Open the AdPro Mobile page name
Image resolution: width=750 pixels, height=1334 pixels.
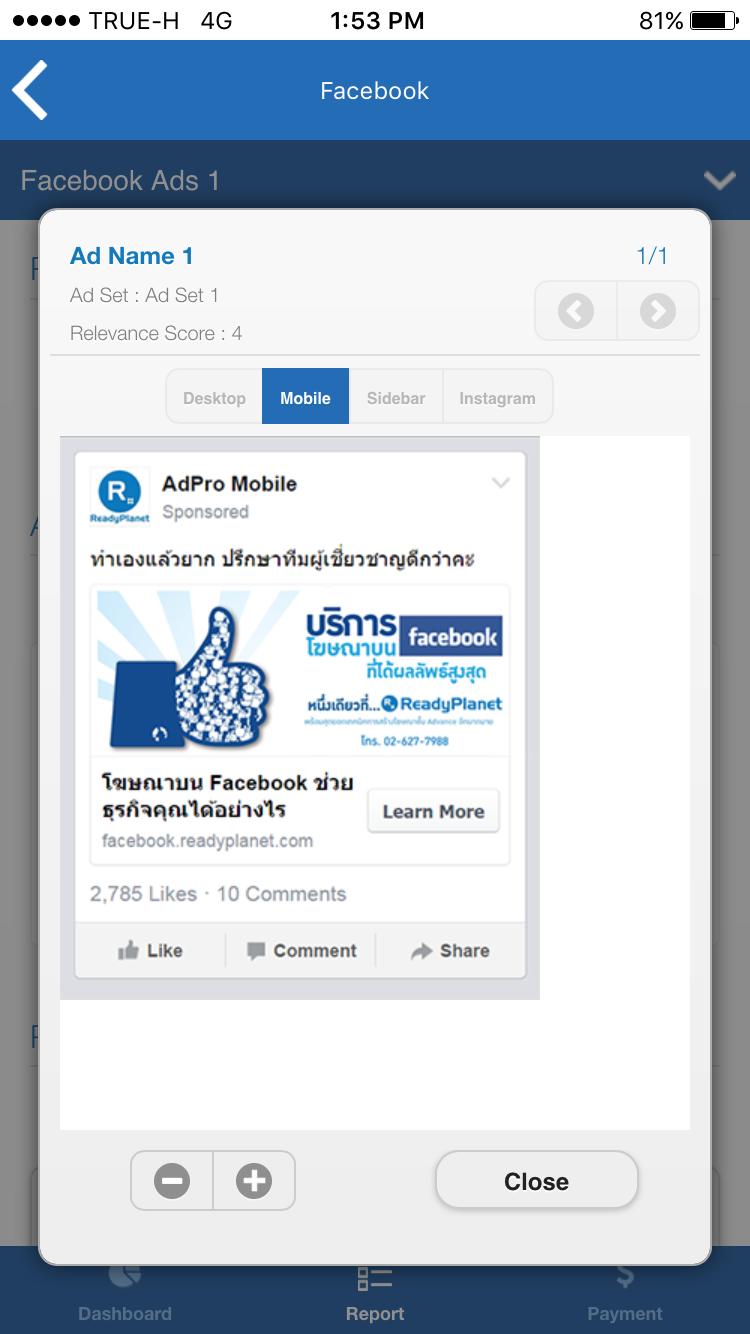click(229, 483)
